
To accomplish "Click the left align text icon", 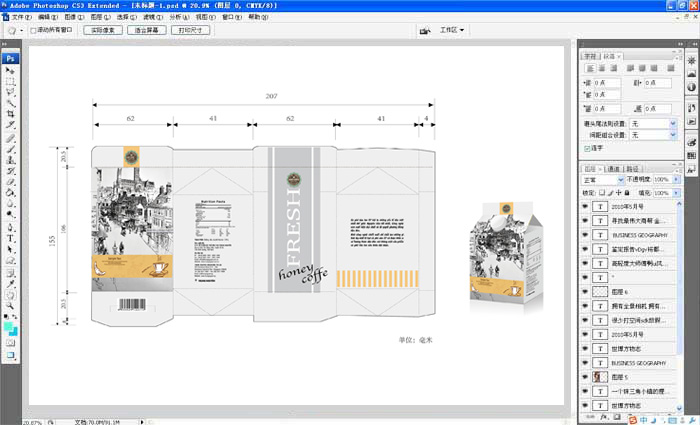I will pyautogui.click(x=588, y=69).
